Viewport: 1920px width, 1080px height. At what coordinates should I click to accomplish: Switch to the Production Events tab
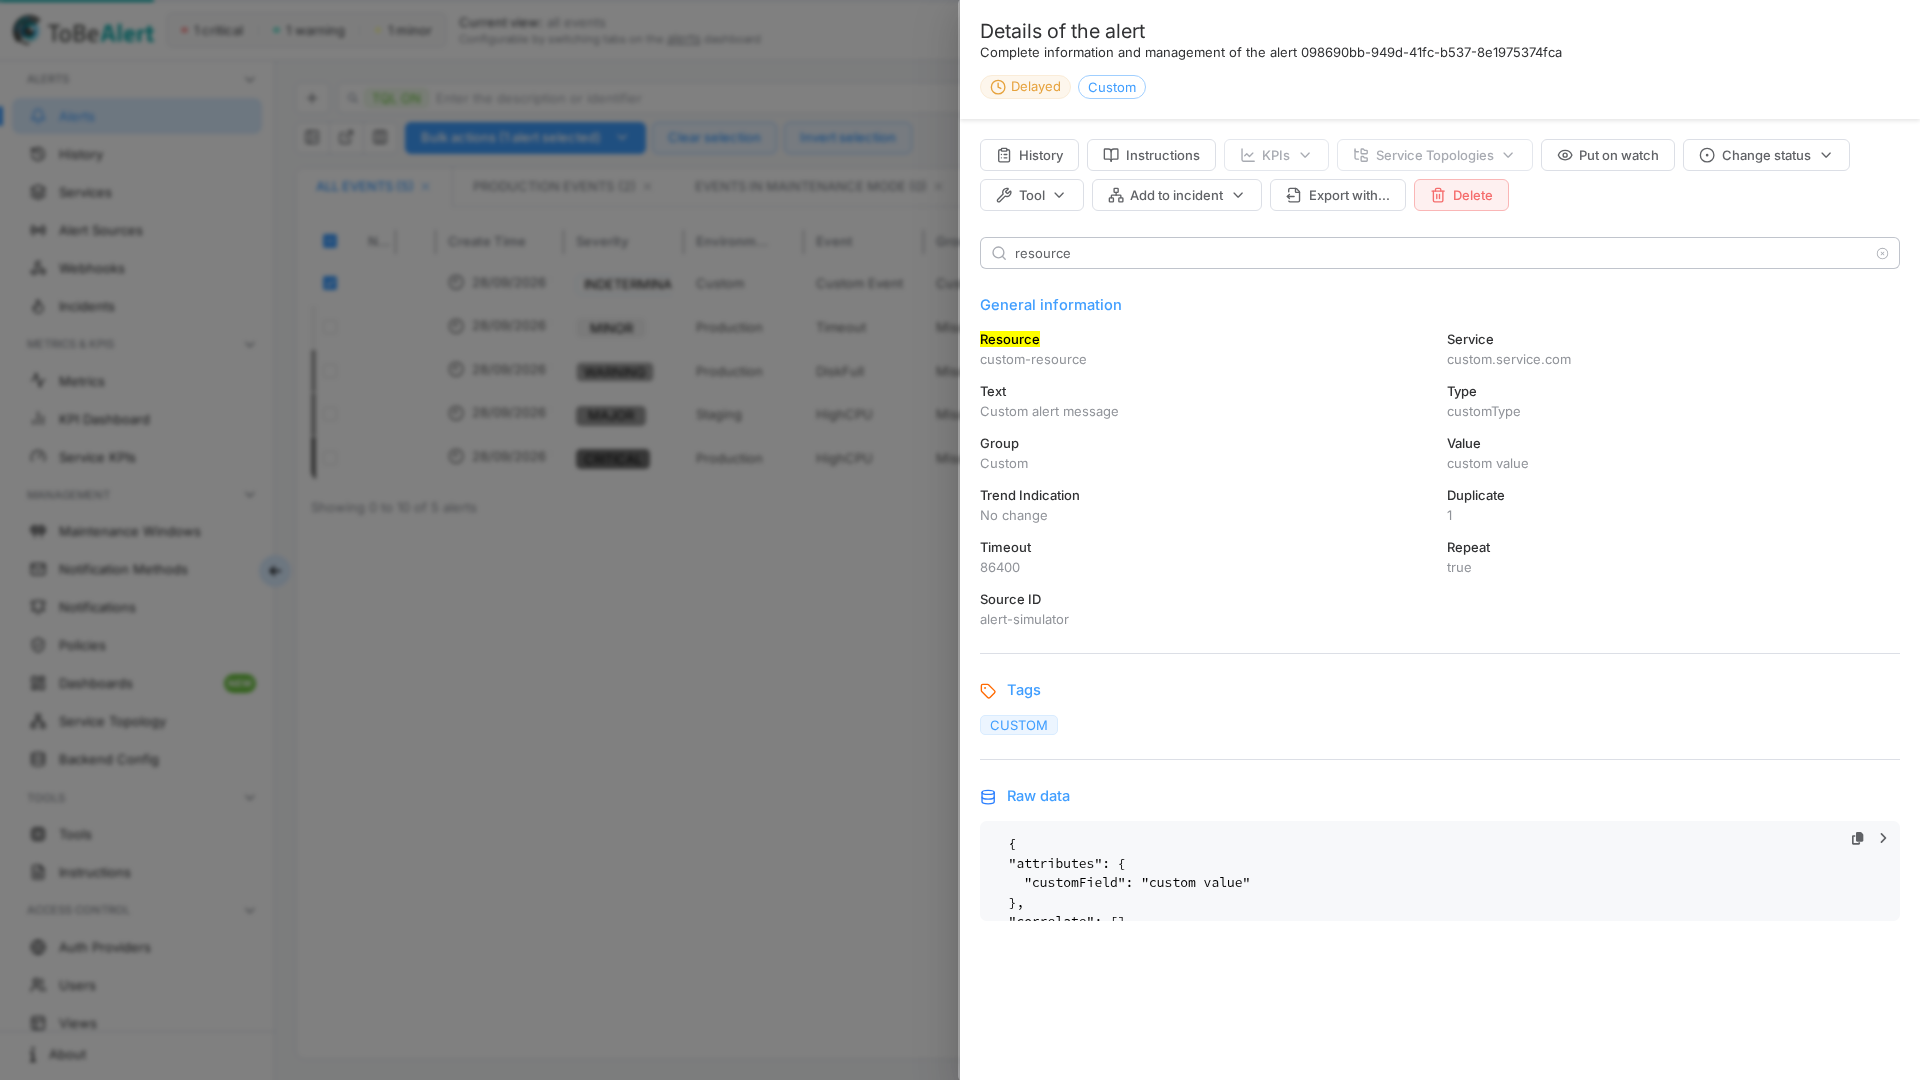click(554, 186)
